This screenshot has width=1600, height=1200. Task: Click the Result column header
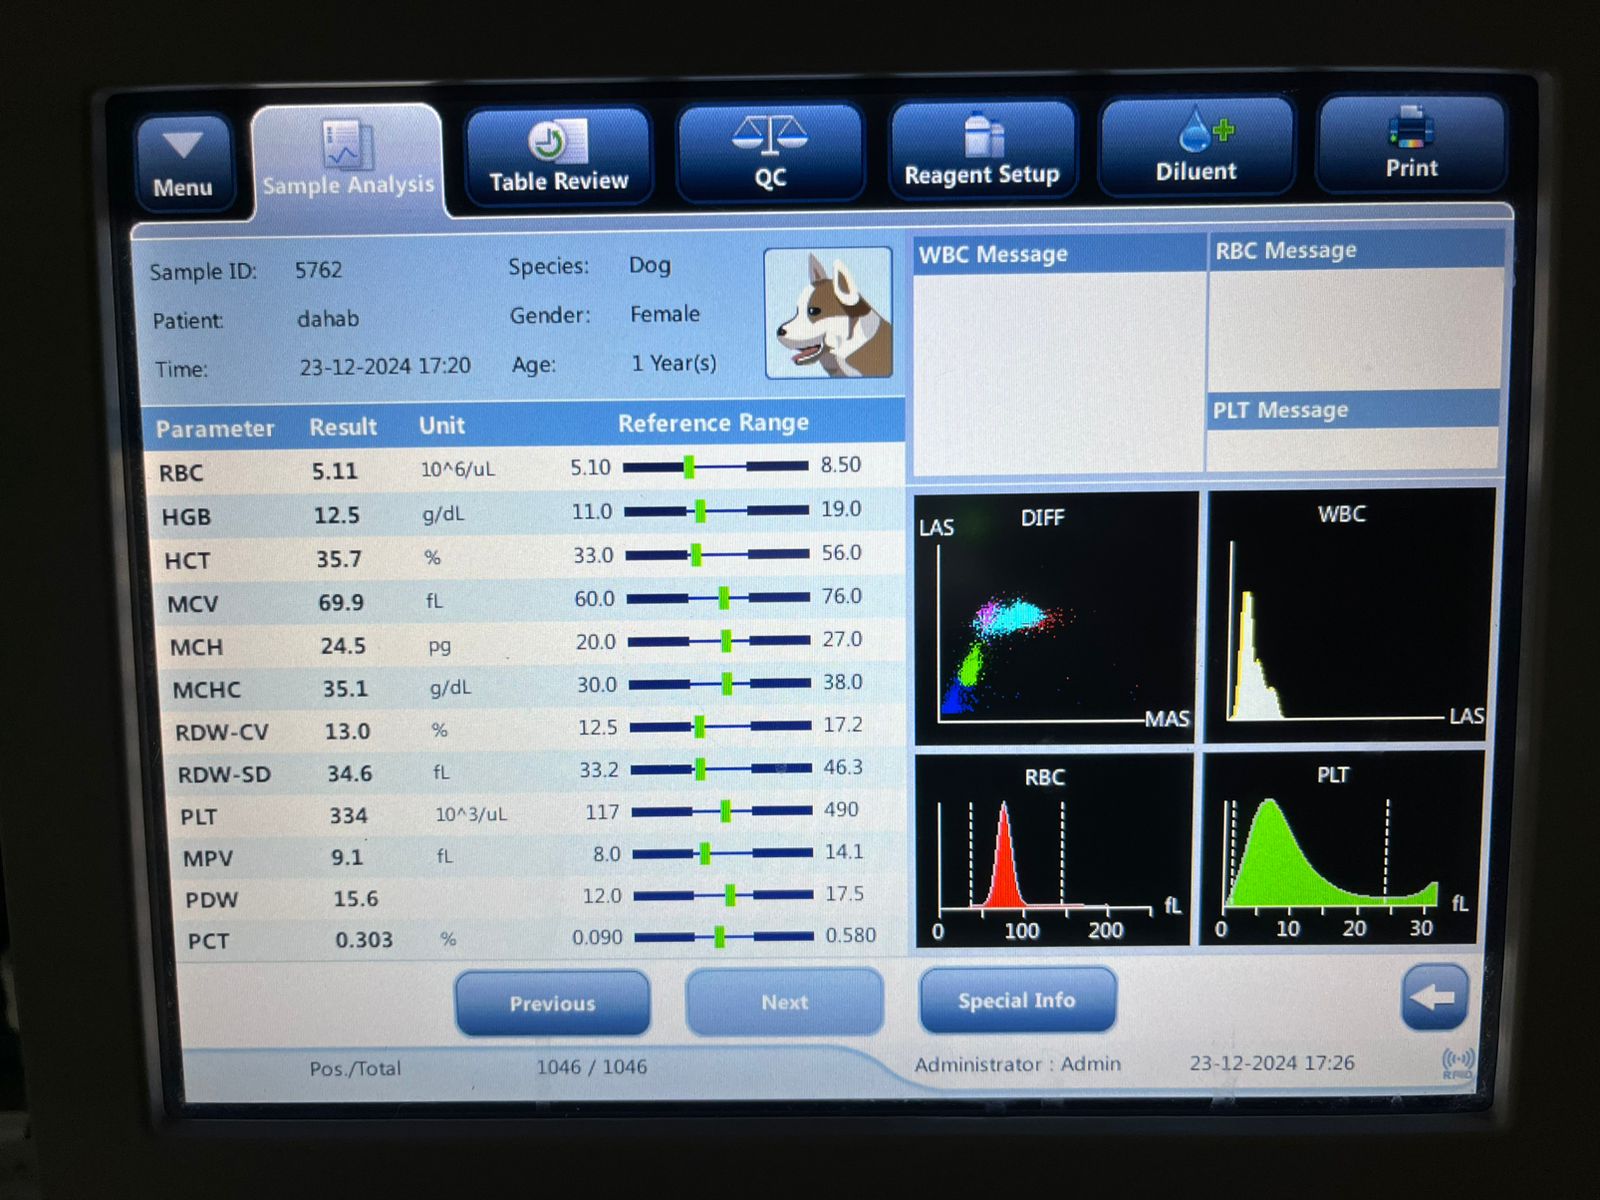343,427
